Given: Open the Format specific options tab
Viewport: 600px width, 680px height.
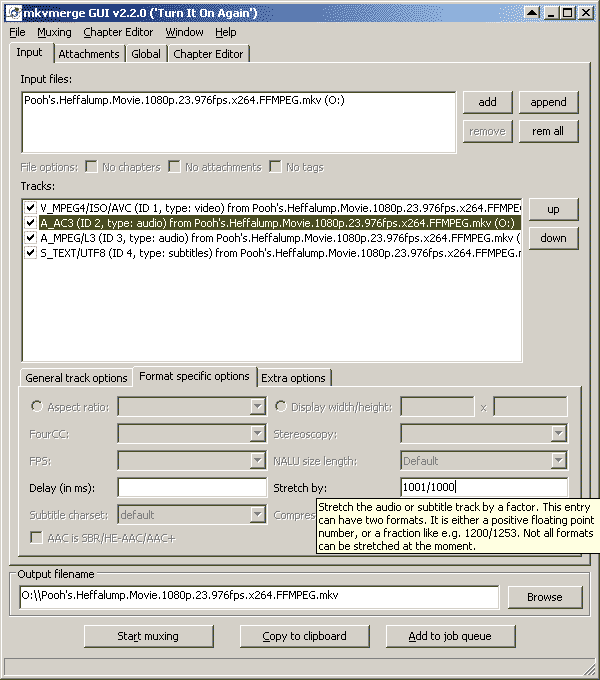Looking at the screenshot, I should 194,376.
